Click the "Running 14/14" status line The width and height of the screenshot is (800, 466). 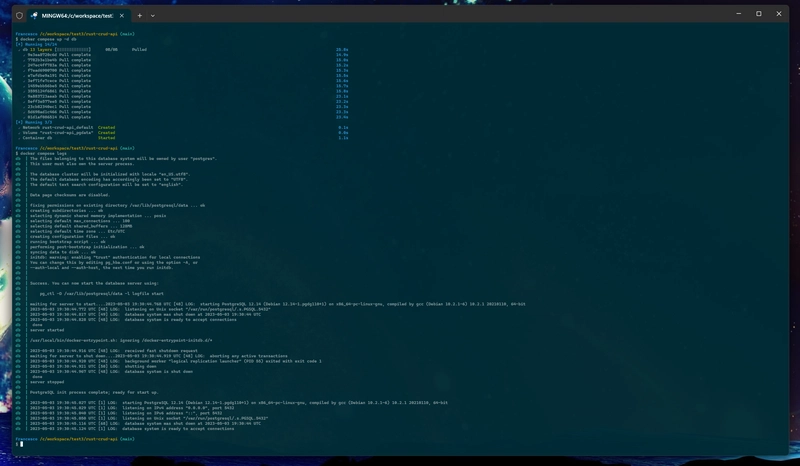36,44
